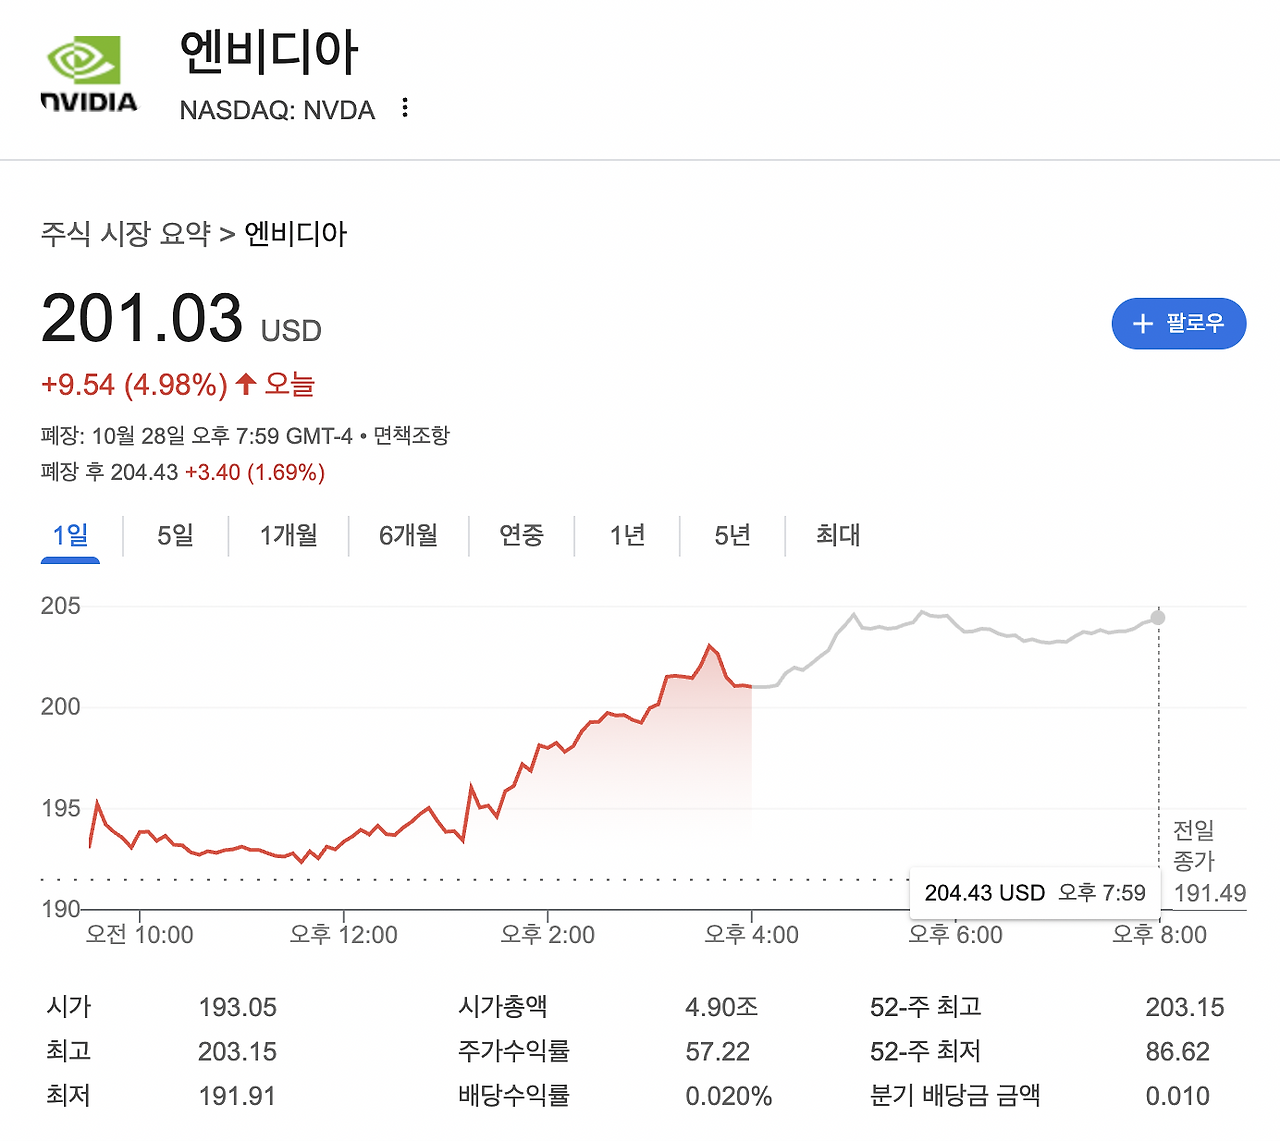Navigate to 주식 시장 요약 breadcrumb
This screenshot has width=1280, height=1141.
click(128, 234)
